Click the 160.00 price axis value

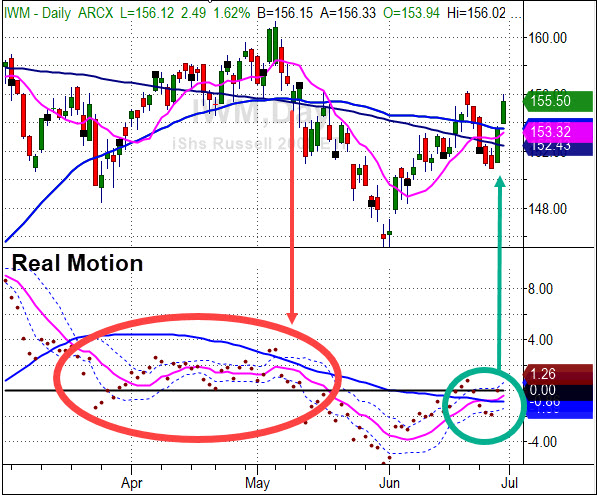tap(548, 38)
